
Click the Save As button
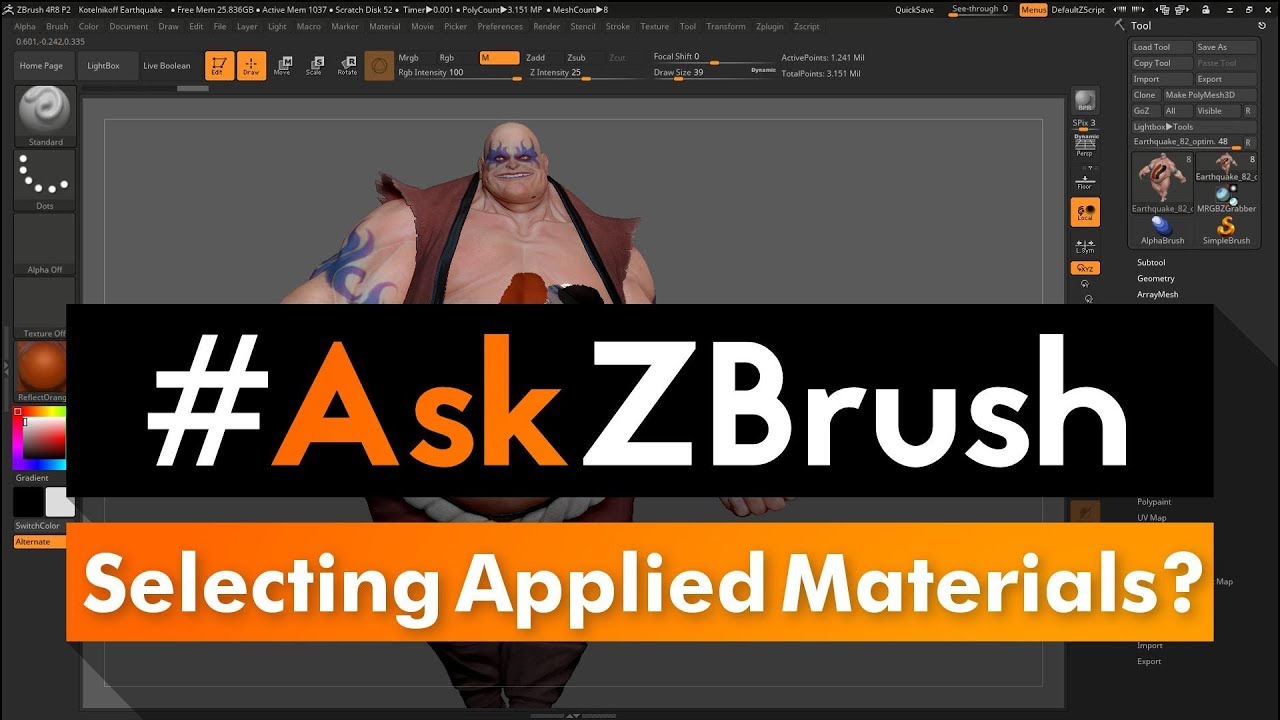(x=1226, y=47)
